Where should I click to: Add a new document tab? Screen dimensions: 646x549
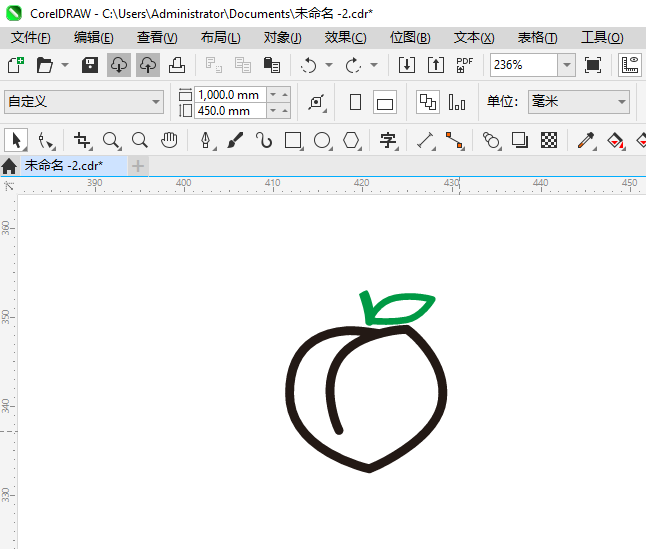(x=138, y=166)
